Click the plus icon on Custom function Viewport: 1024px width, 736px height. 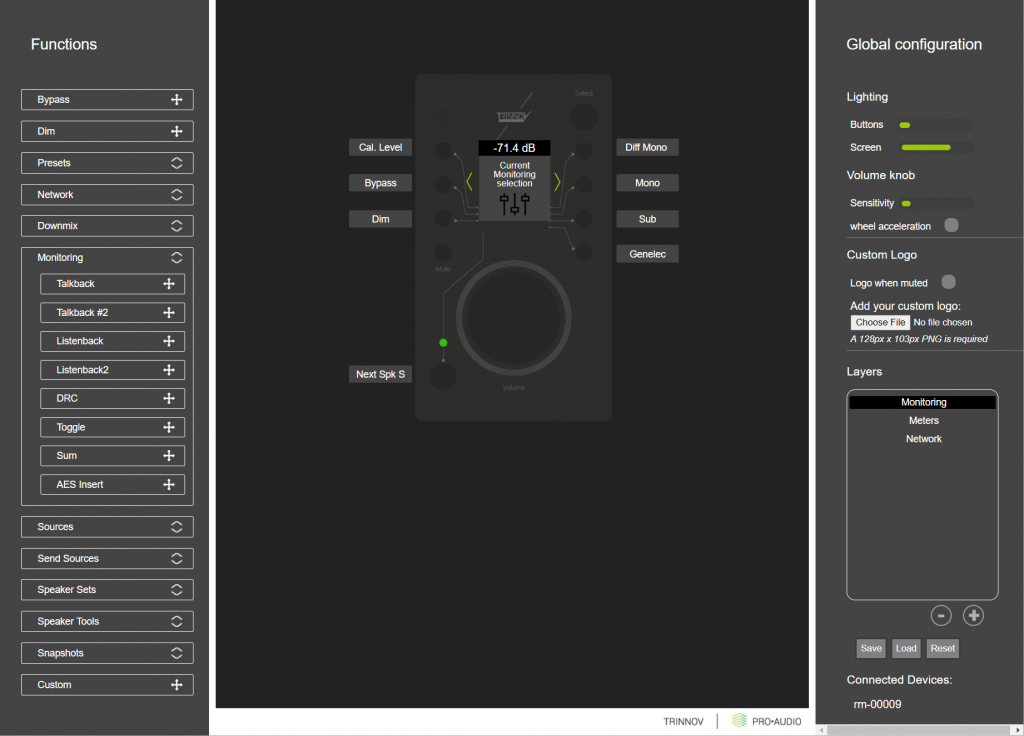coord(176,684)
